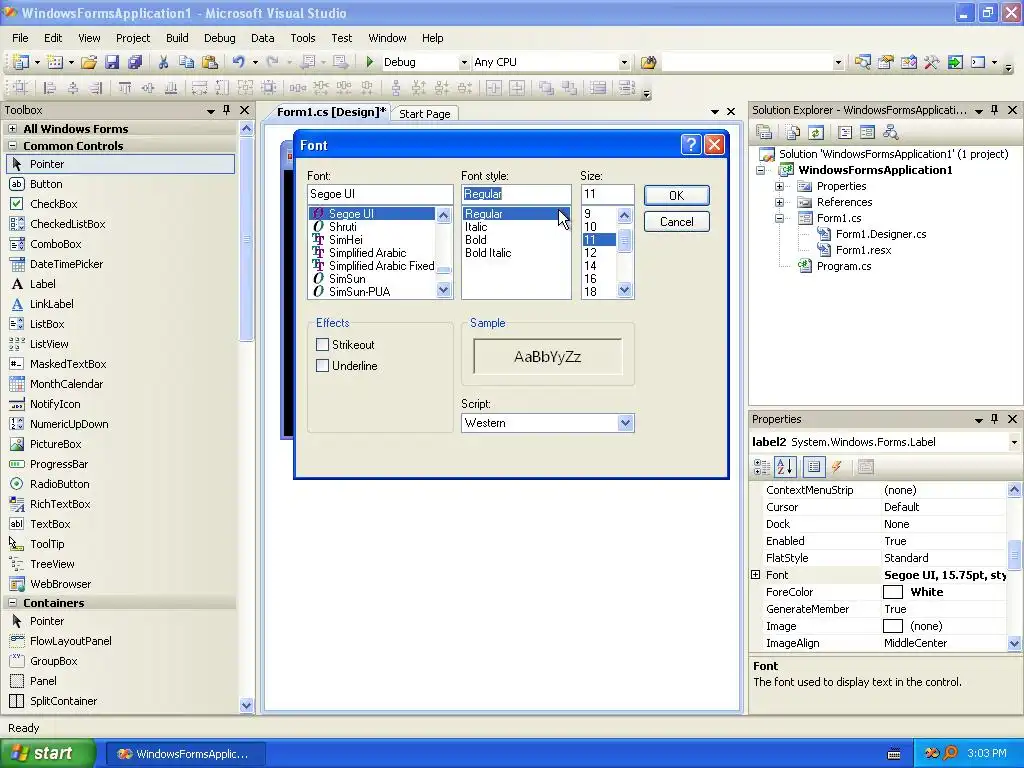Click Alphabetical sort icon in Properties panel
This screenshot has width=1024, height=768.
785,466
